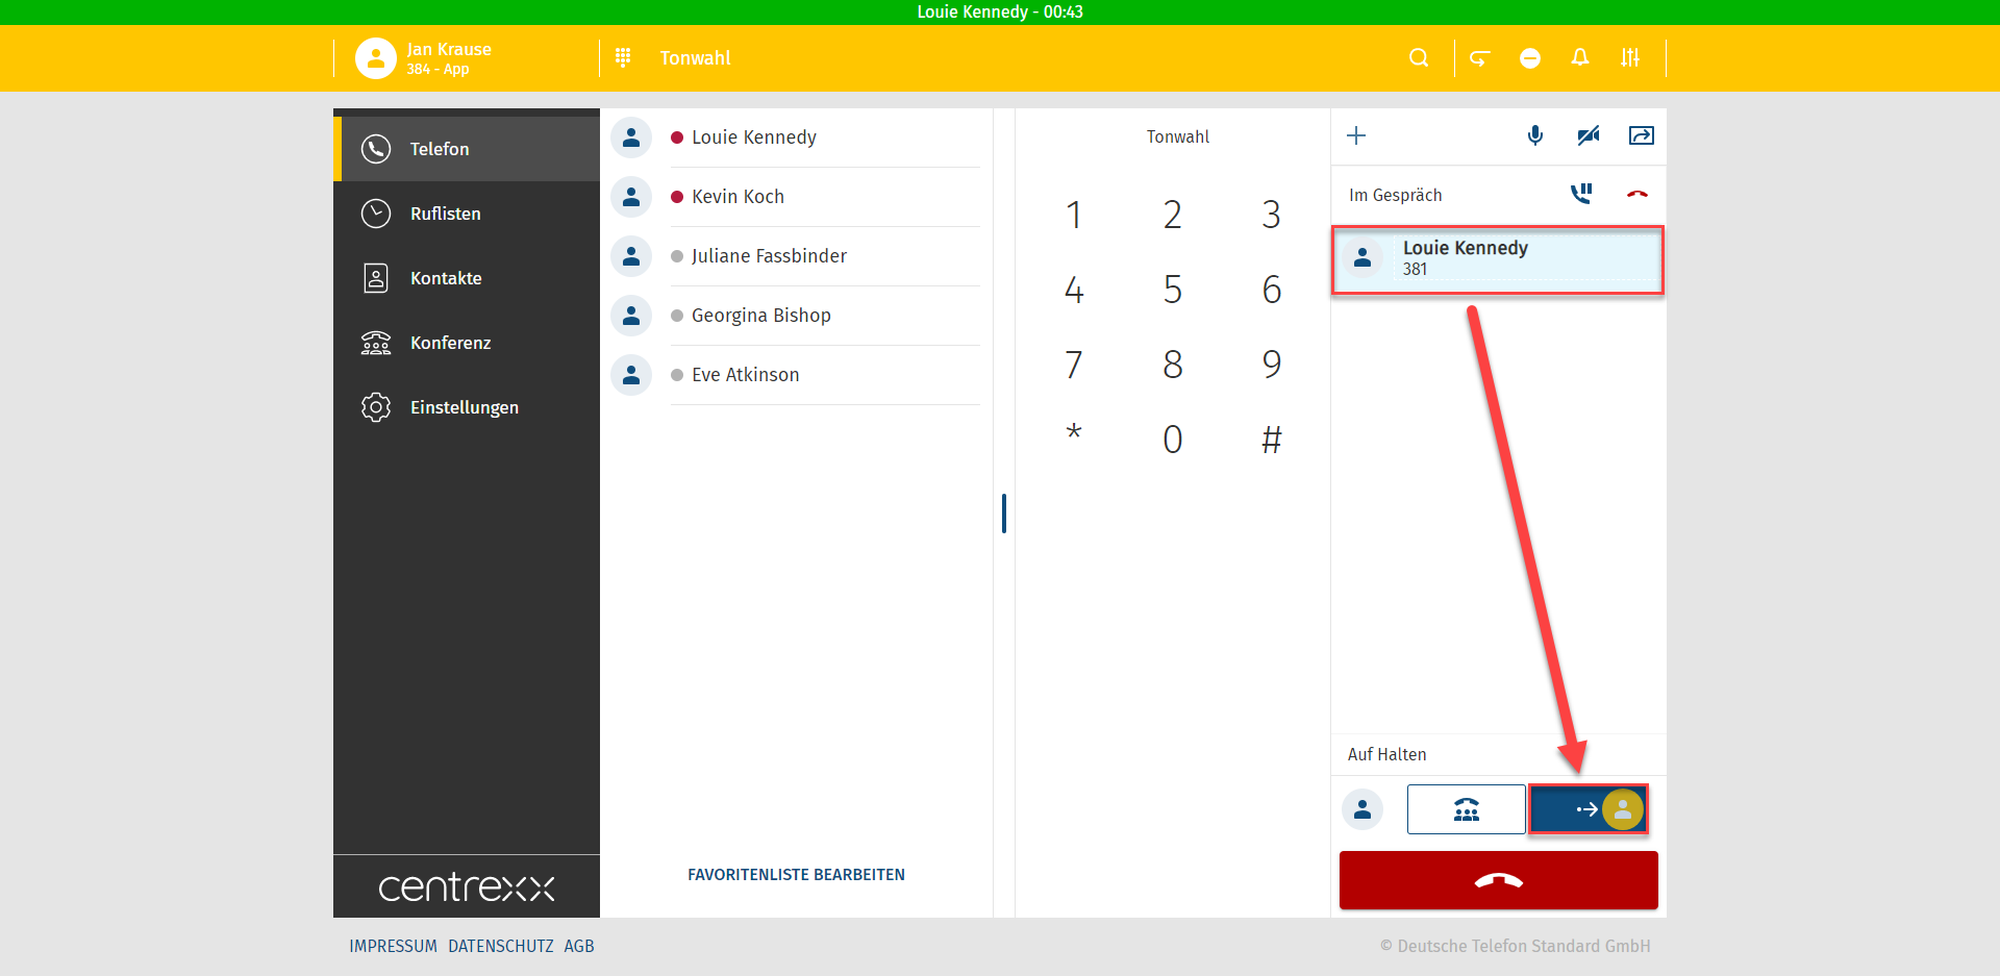Screen dimensions: 2000x976
Task: Open audio settings sliders icon
Action: coord(1630,58)
